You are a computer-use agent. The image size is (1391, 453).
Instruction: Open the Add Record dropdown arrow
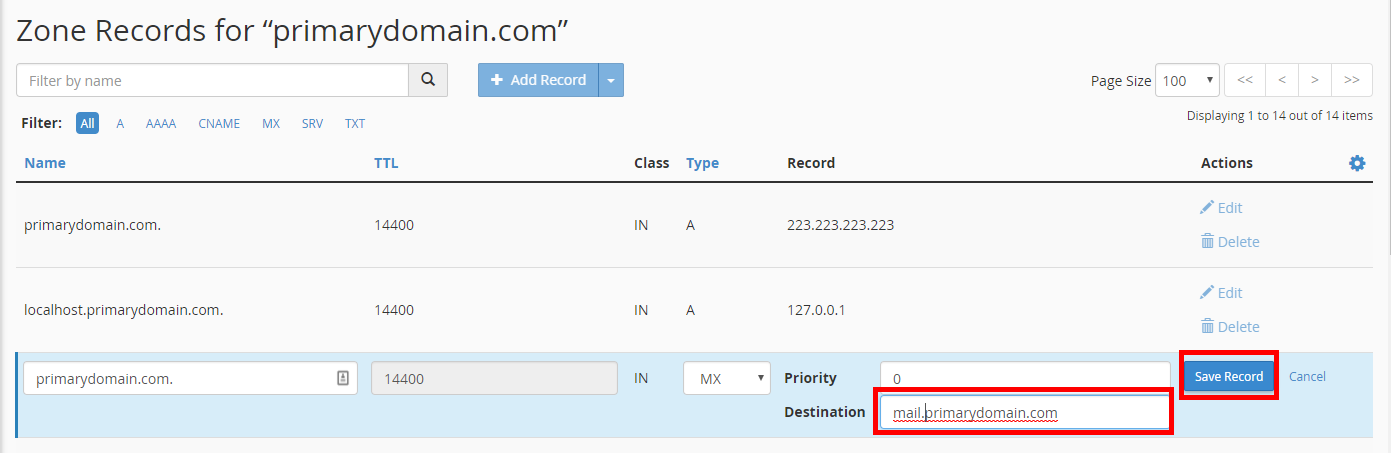pos(611,80)
